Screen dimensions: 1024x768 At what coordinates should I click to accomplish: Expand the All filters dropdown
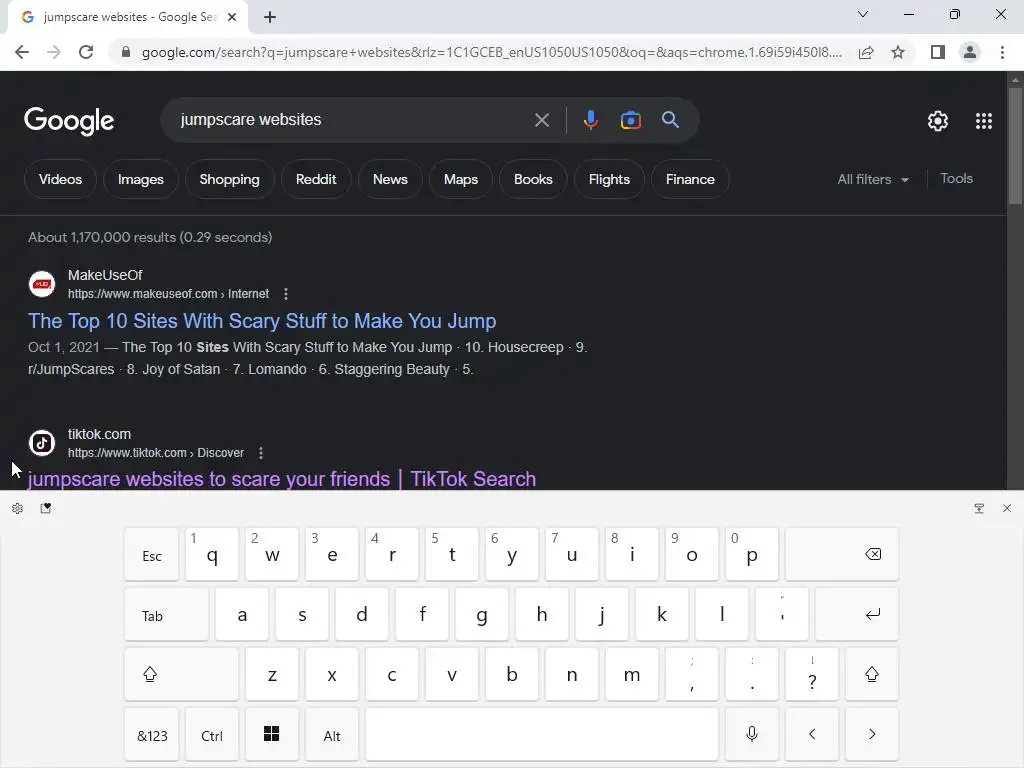click(x=873, y=179)
